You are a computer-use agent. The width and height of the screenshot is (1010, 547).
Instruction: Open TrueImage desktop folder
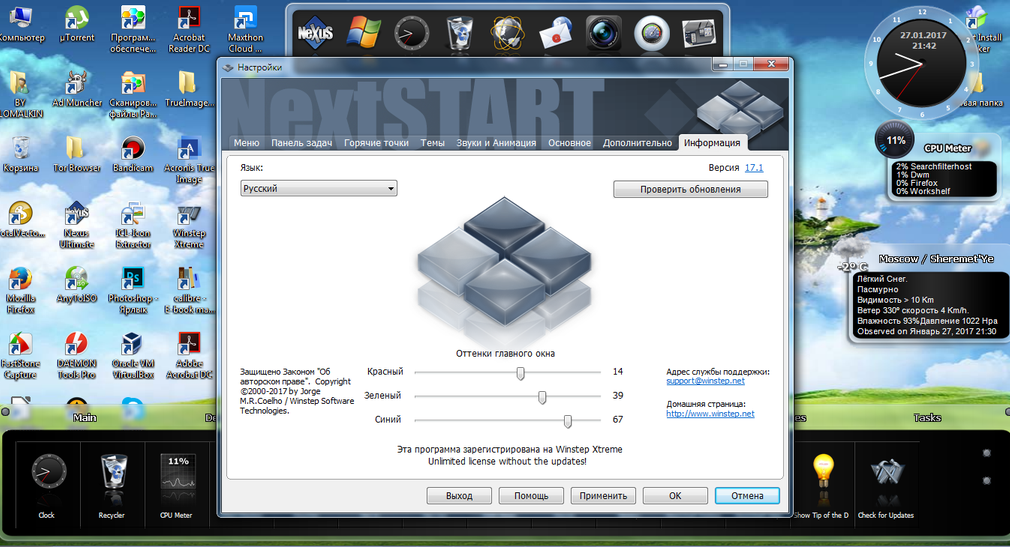(189, 89)
